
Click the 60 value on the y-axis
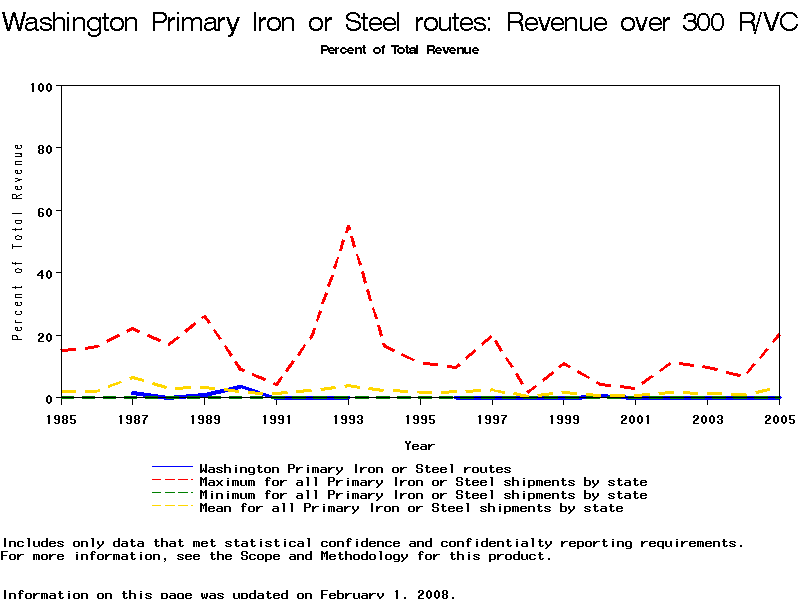tap(44, 211)
